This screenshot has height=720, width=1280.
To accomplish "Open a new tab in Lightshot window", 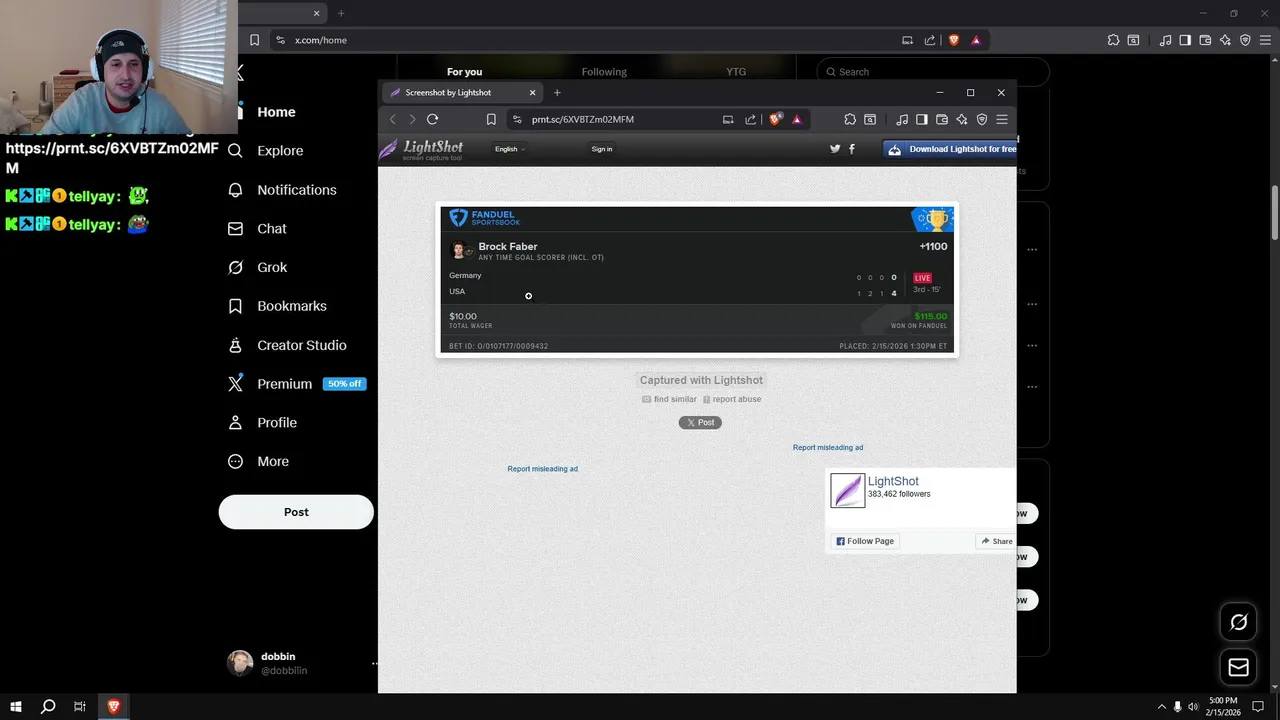I will [557, 93].
